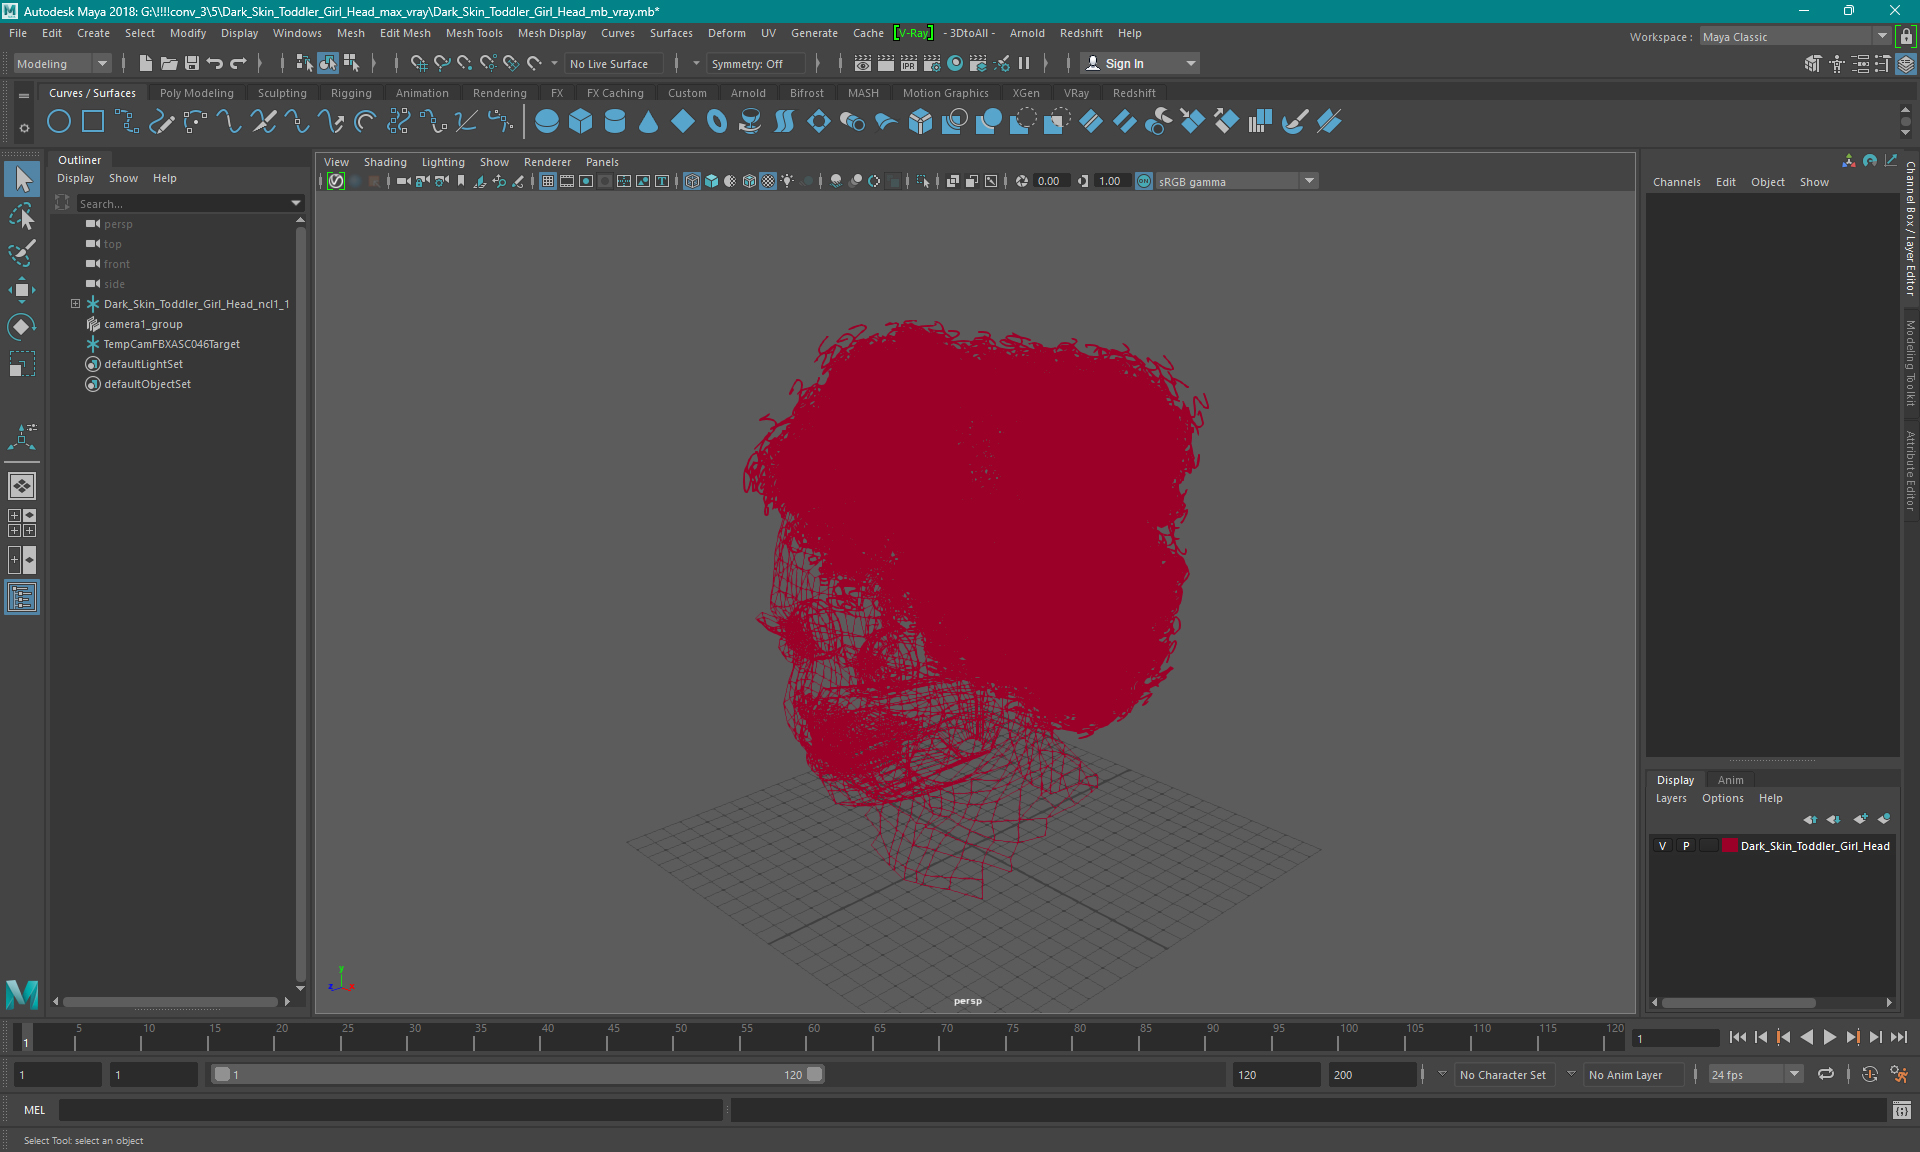Toggle playback P box on the layer
Viewport: 1920px width, 1152px height.
1686,846
